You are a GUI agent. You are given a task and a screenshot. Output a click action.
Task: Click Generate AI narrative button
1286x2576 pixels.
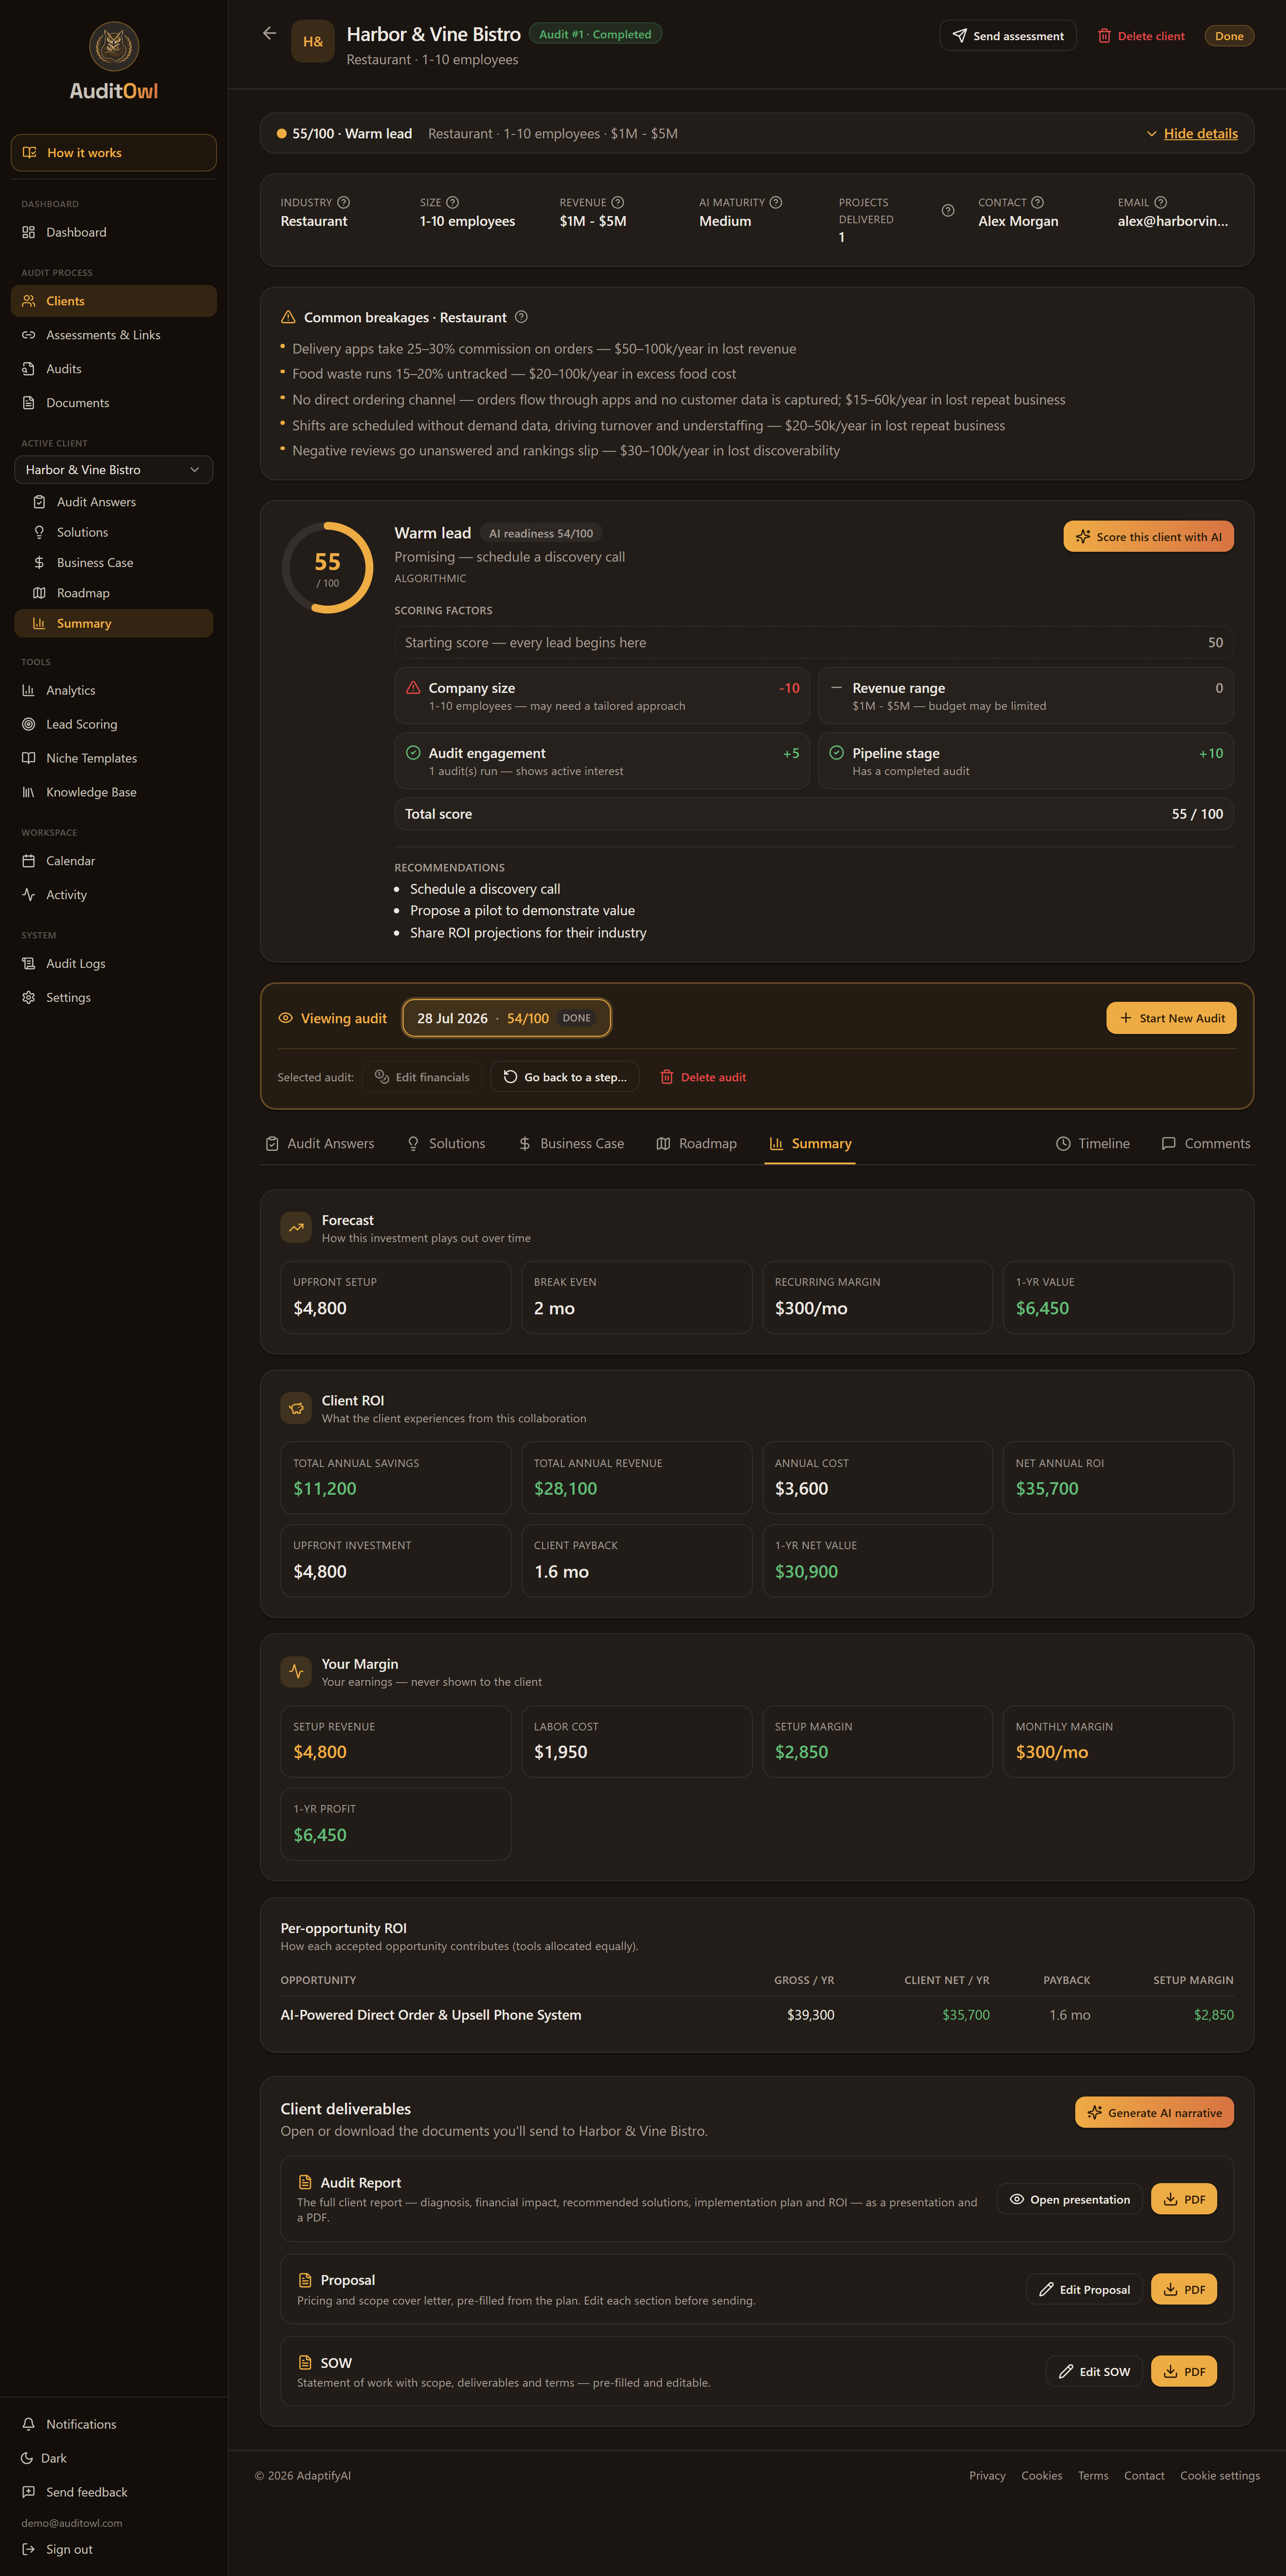point(1154,2113)
